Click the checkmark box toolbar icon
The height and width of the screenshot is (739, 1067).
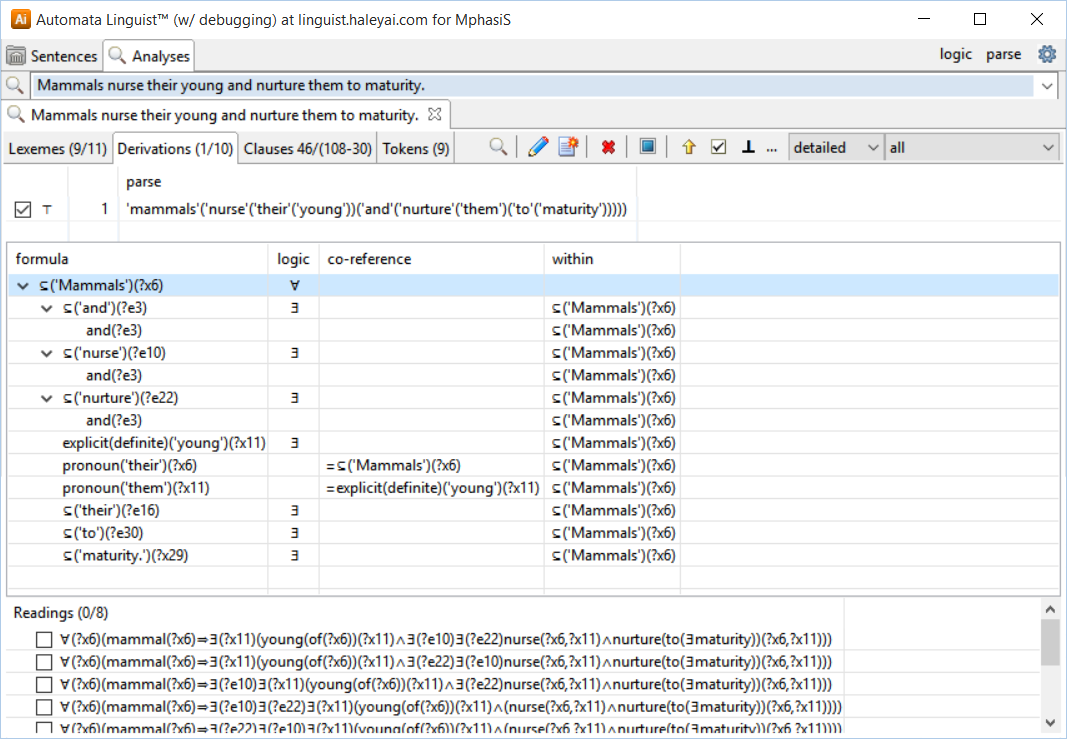[x=719, y=147]
